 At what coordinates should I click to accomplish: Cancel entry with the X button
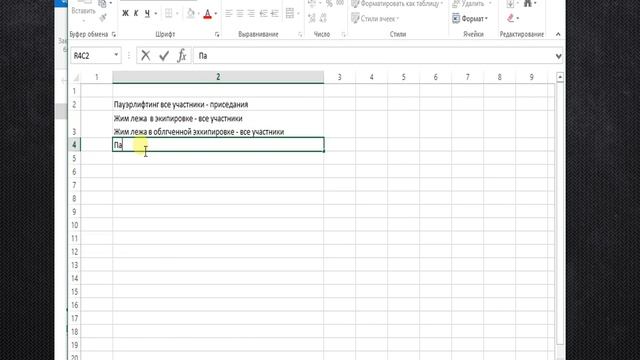point(145,56)
